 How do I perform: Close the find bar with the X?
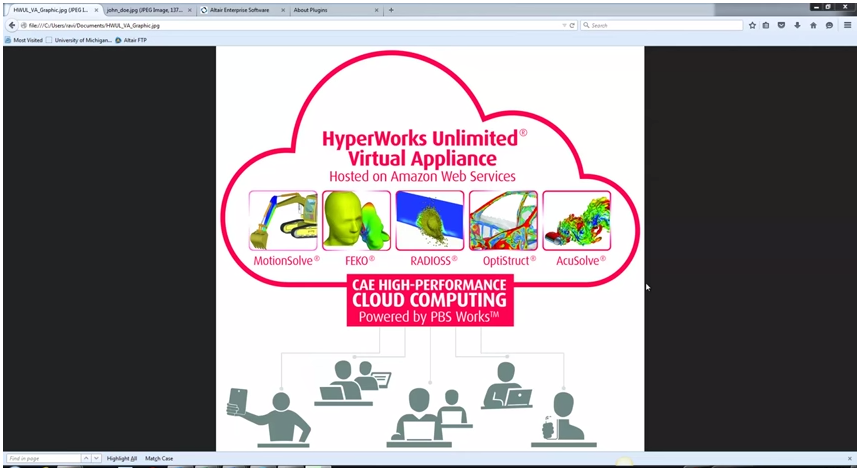[850, 458]
